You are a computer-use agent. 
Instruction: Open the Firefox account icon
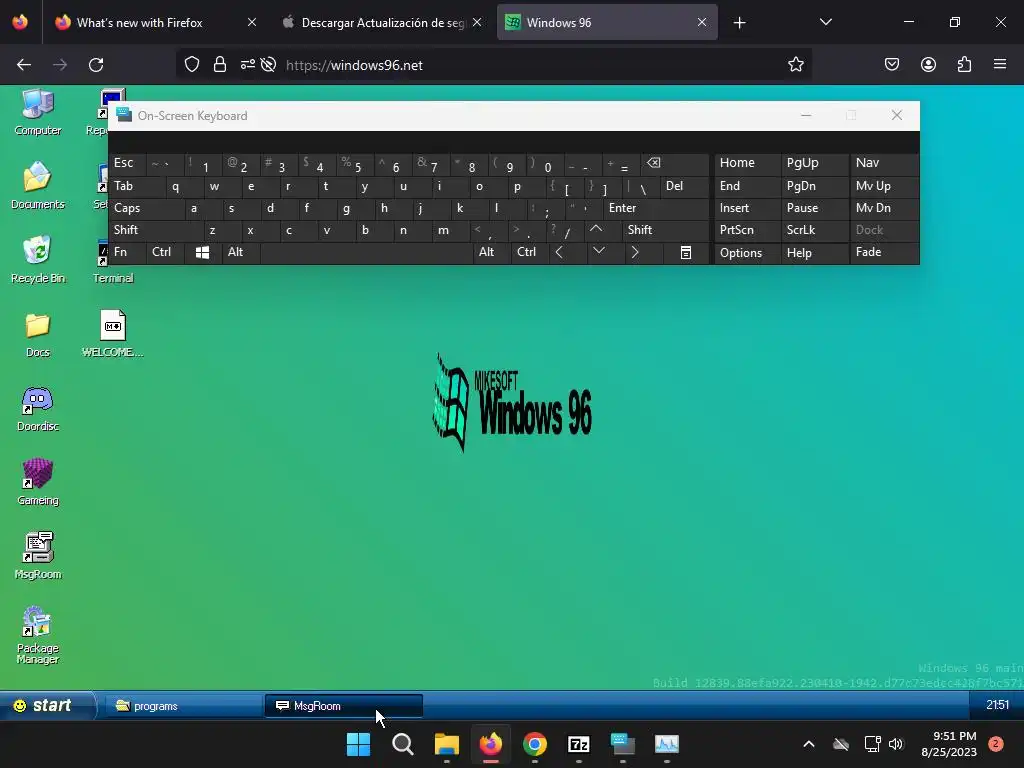coord(928,65)
